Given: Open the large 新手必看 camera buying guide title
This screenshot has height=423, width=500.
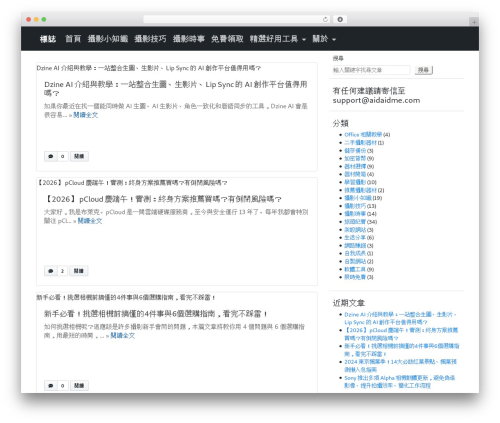Looking at the screenshot, I should coord(156,314).
